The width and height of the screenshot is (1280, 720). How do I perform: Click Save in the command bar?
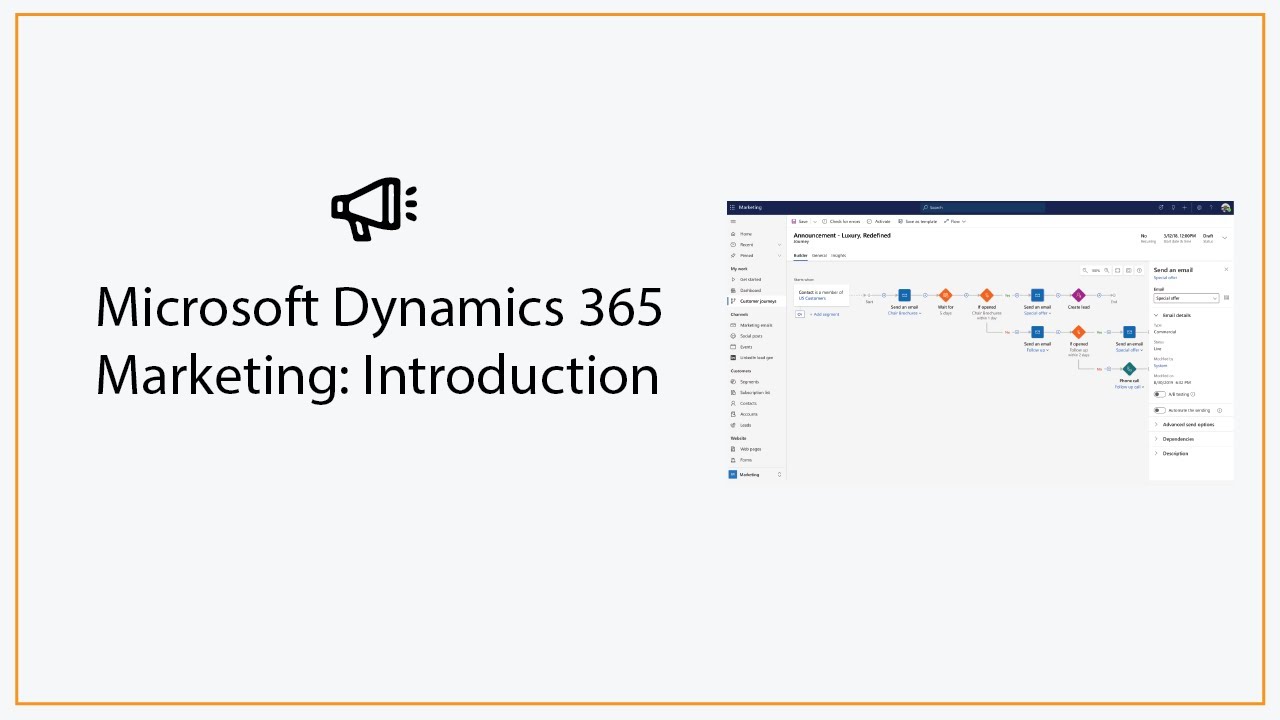click(800, 221)
